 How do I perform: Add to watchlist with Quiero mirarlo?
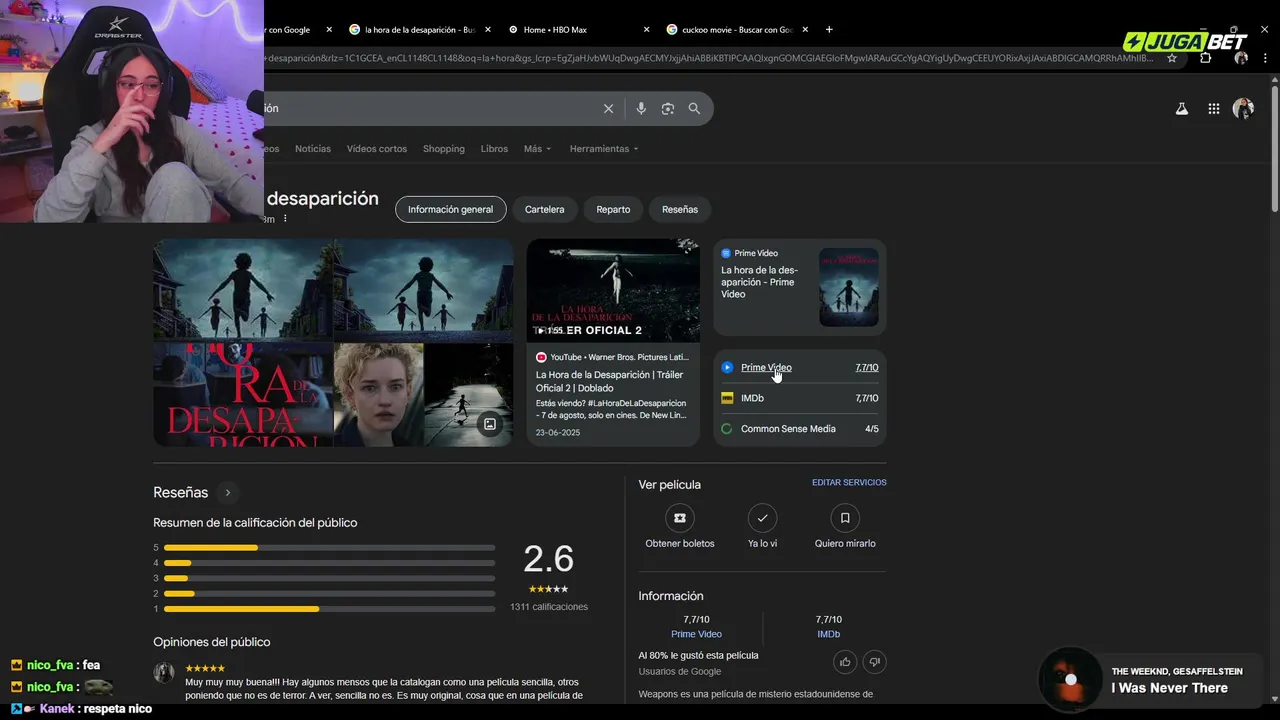[845, 517]
